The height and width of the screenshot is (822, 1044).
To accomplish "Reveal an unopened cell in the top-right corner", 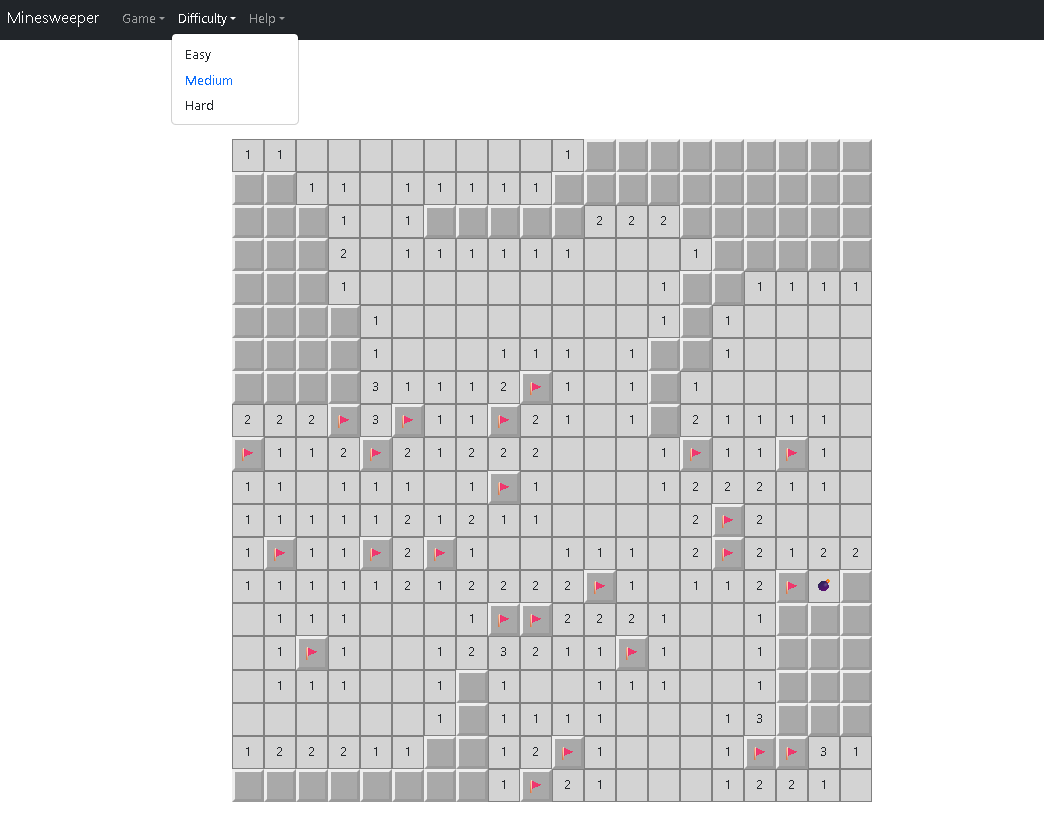I will [x=855, y=155].
